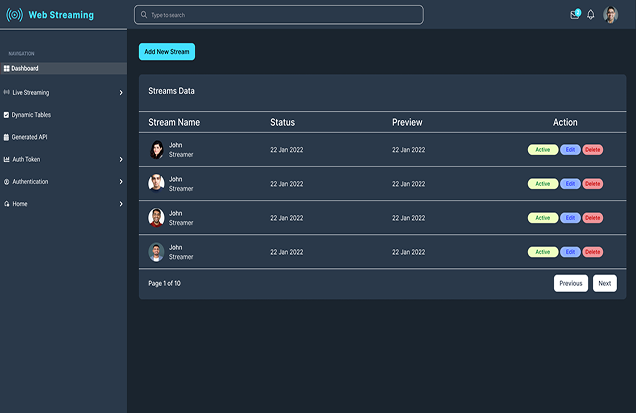Click the Dynamic Tables icon
Screen dimensions: 636x413
7,115
